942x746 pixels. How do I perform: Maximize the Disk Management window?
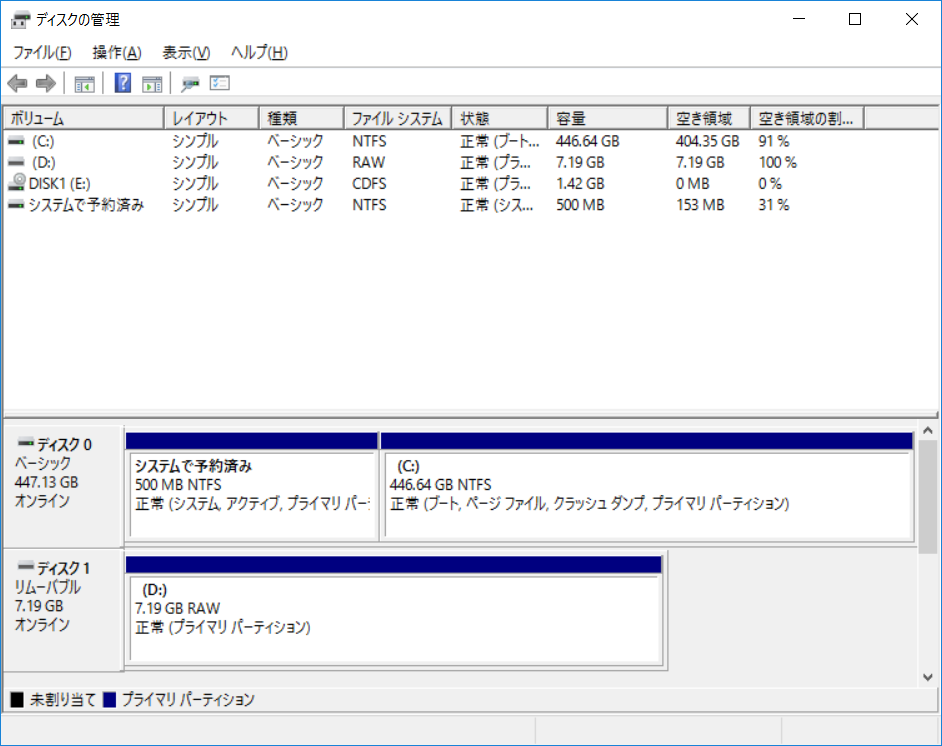click(855, 19)
